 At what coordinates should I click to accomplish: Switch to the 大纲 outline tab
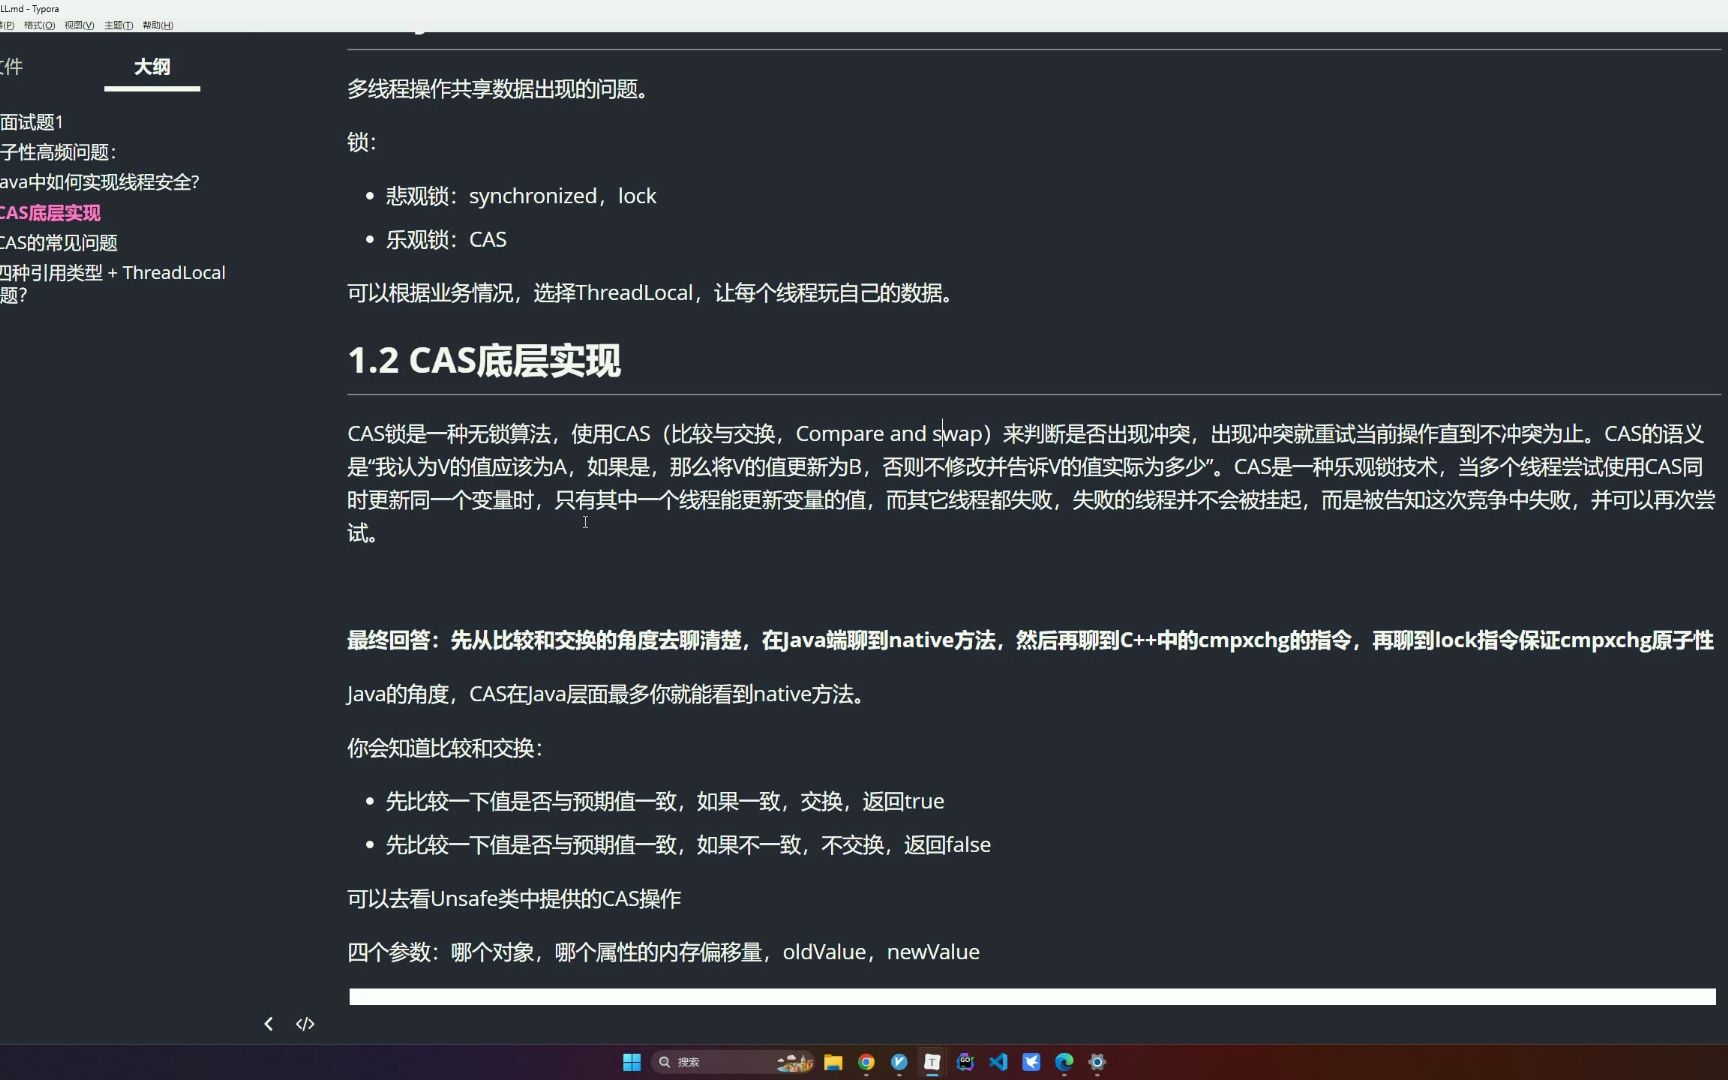click(152, 67)
